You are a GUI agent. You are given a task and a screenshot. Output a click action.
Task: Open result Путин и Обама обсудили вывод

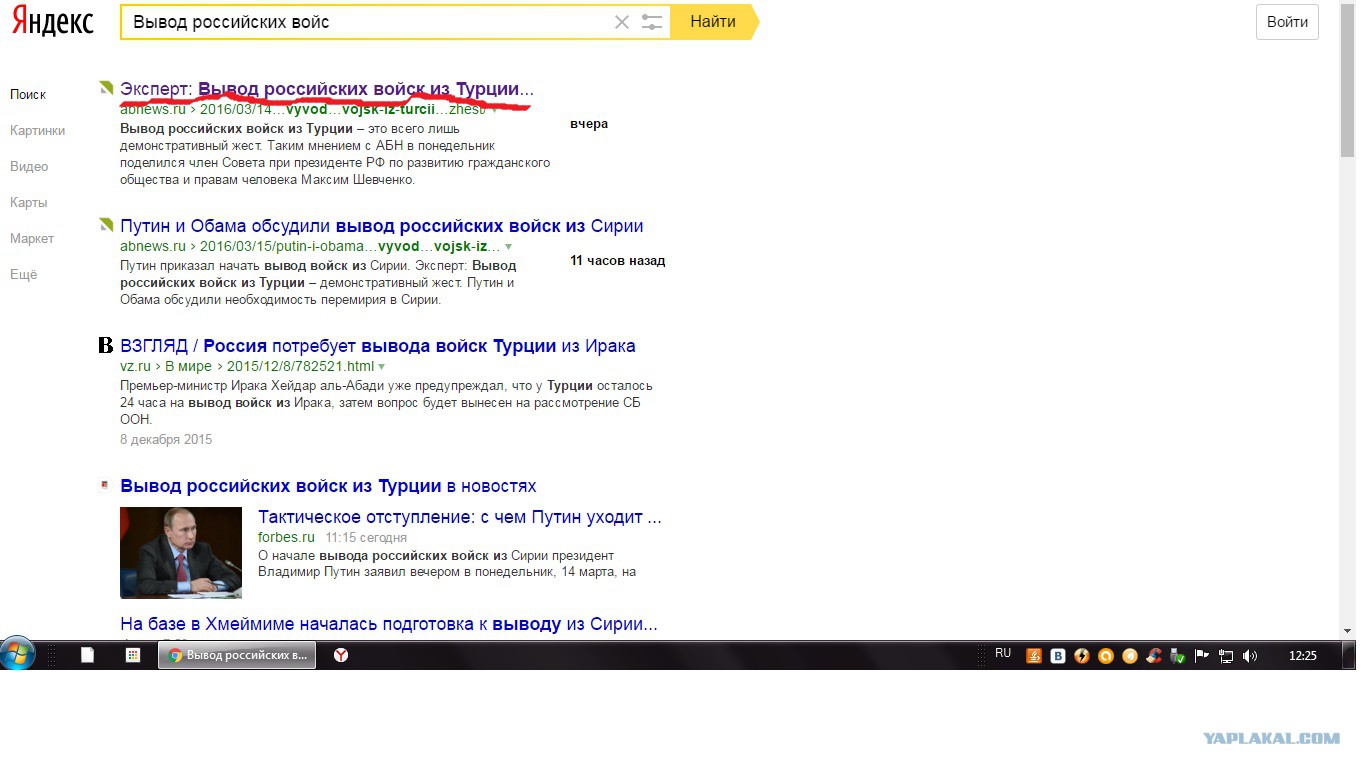pyautogui.click(x=382, y=226)
